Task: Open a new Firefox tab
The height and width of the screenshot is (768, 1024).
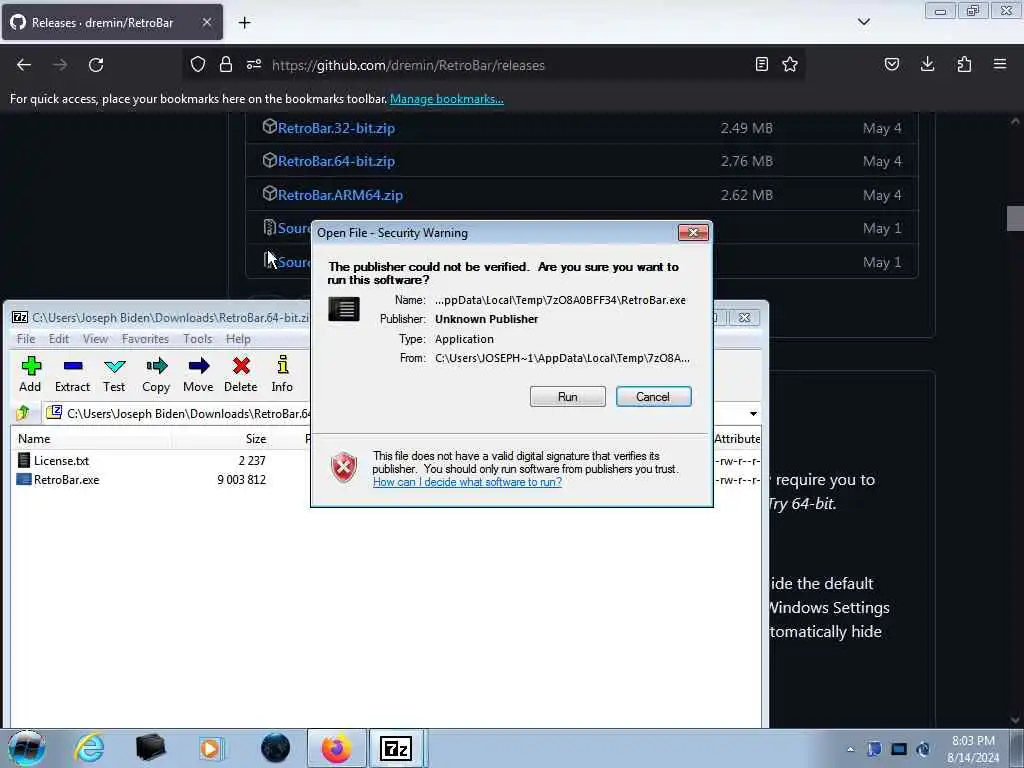Action: (244, 23)
